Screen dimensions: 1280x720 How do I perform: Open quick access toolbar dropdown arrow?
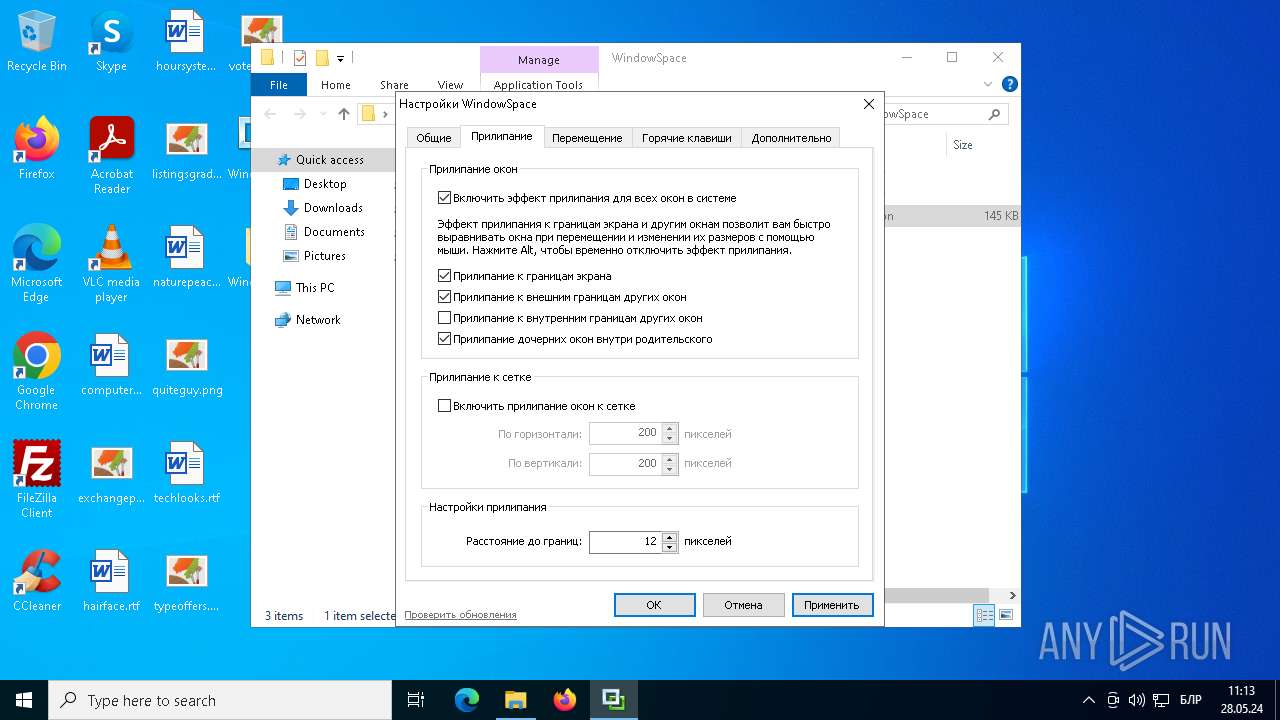coord(340,58)
